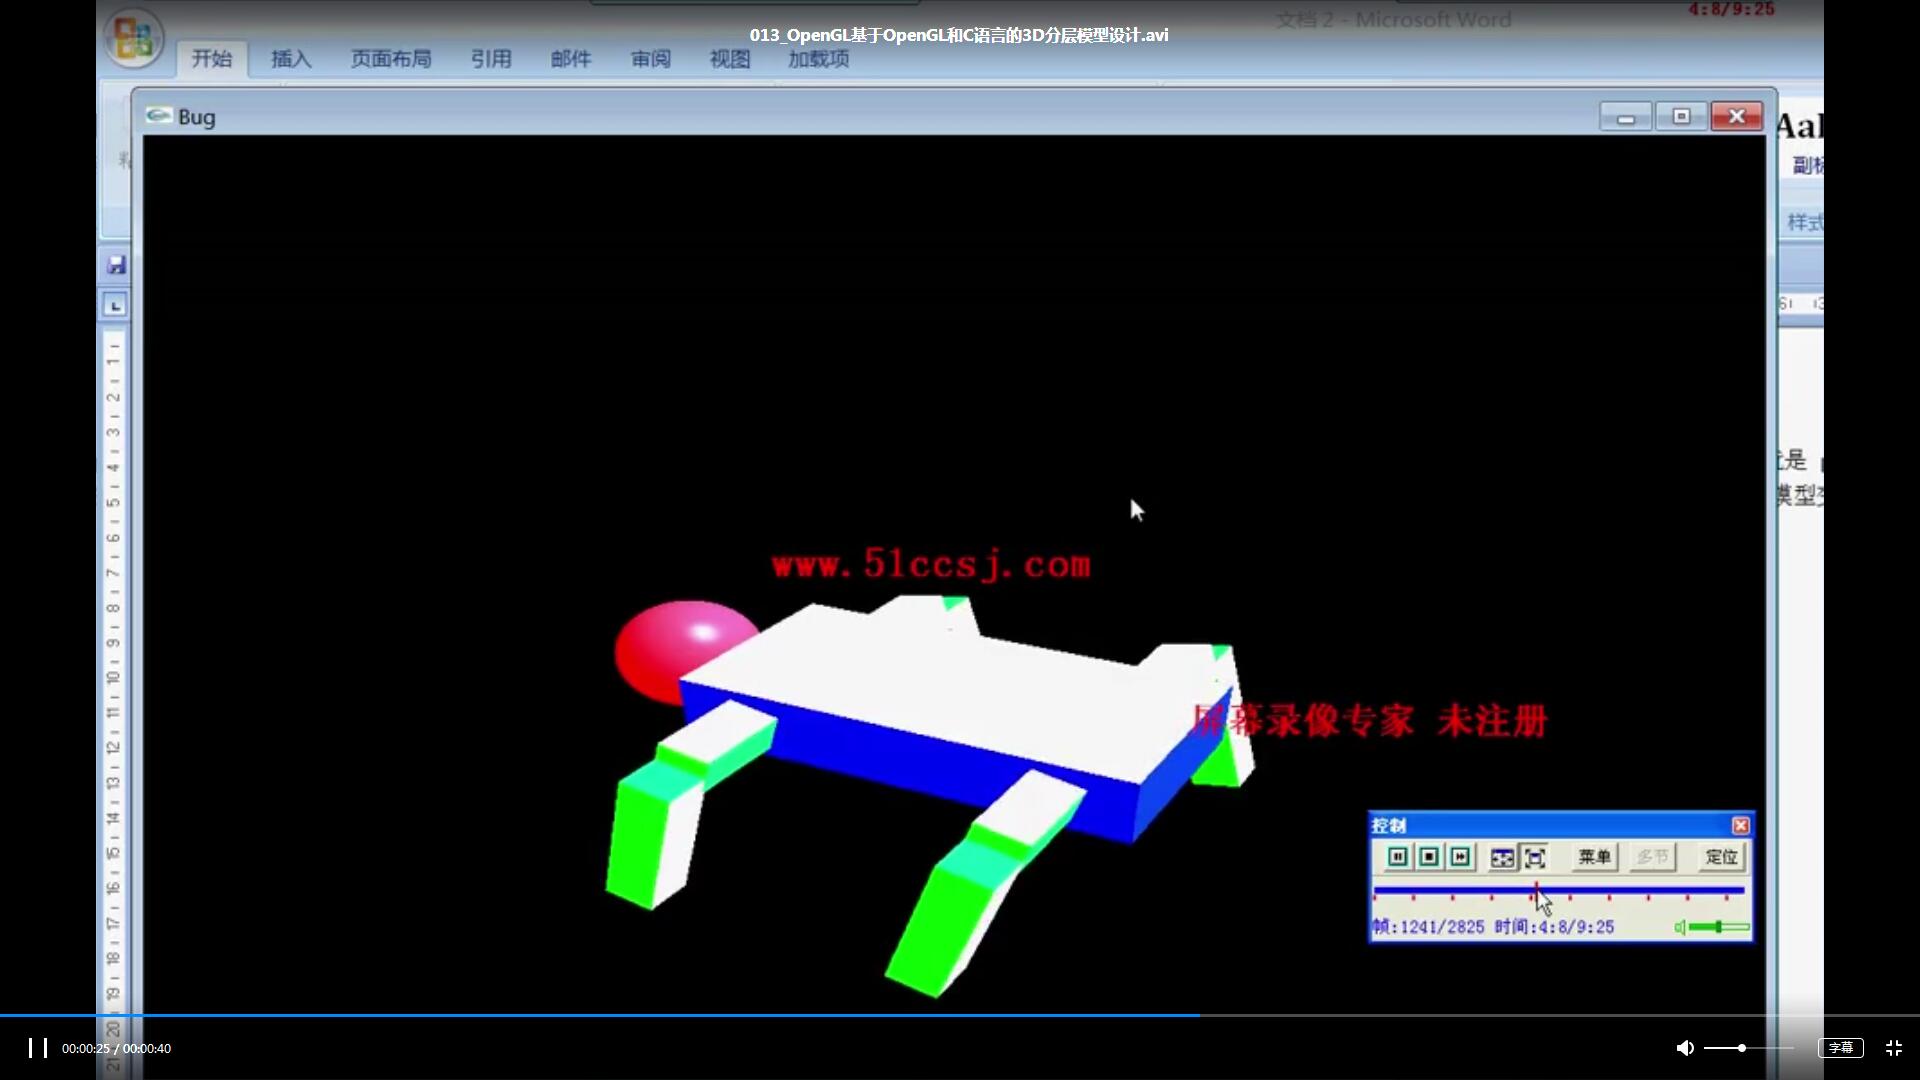Click fast-forward in the 控制 panel

(x=1460, y=857)
